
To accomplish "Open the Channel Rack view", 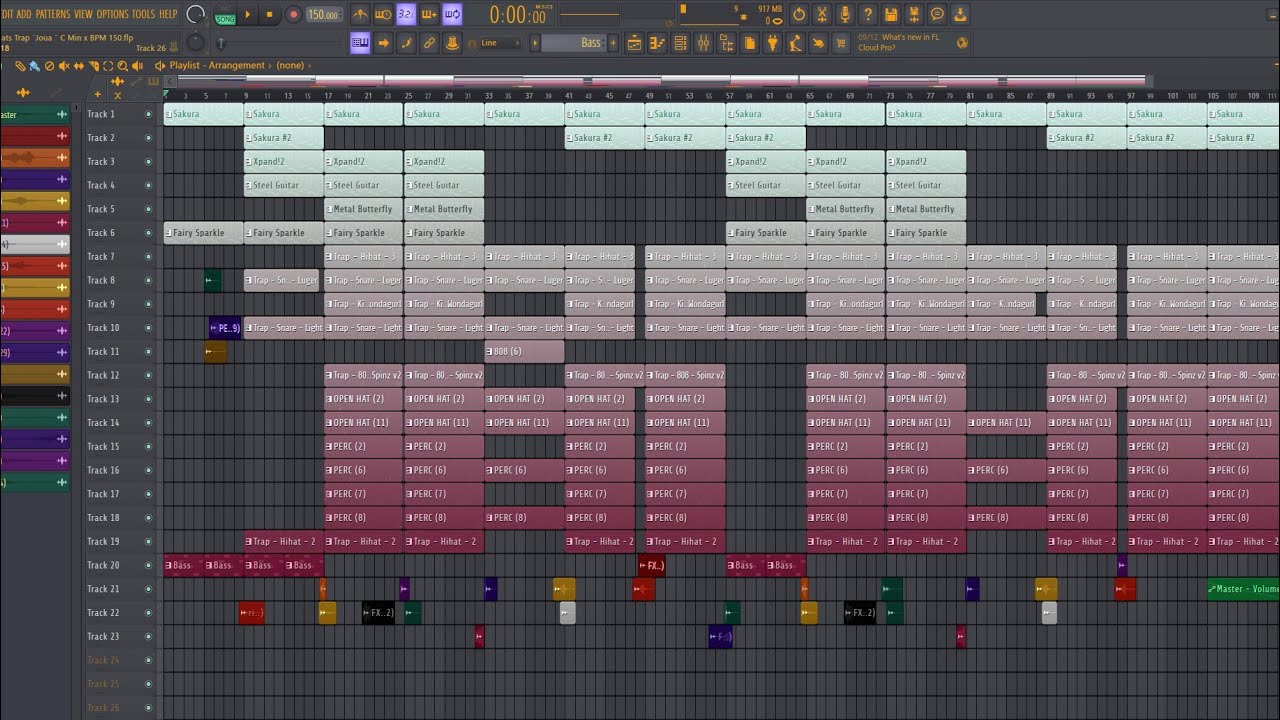I will [x=680, y=43].
